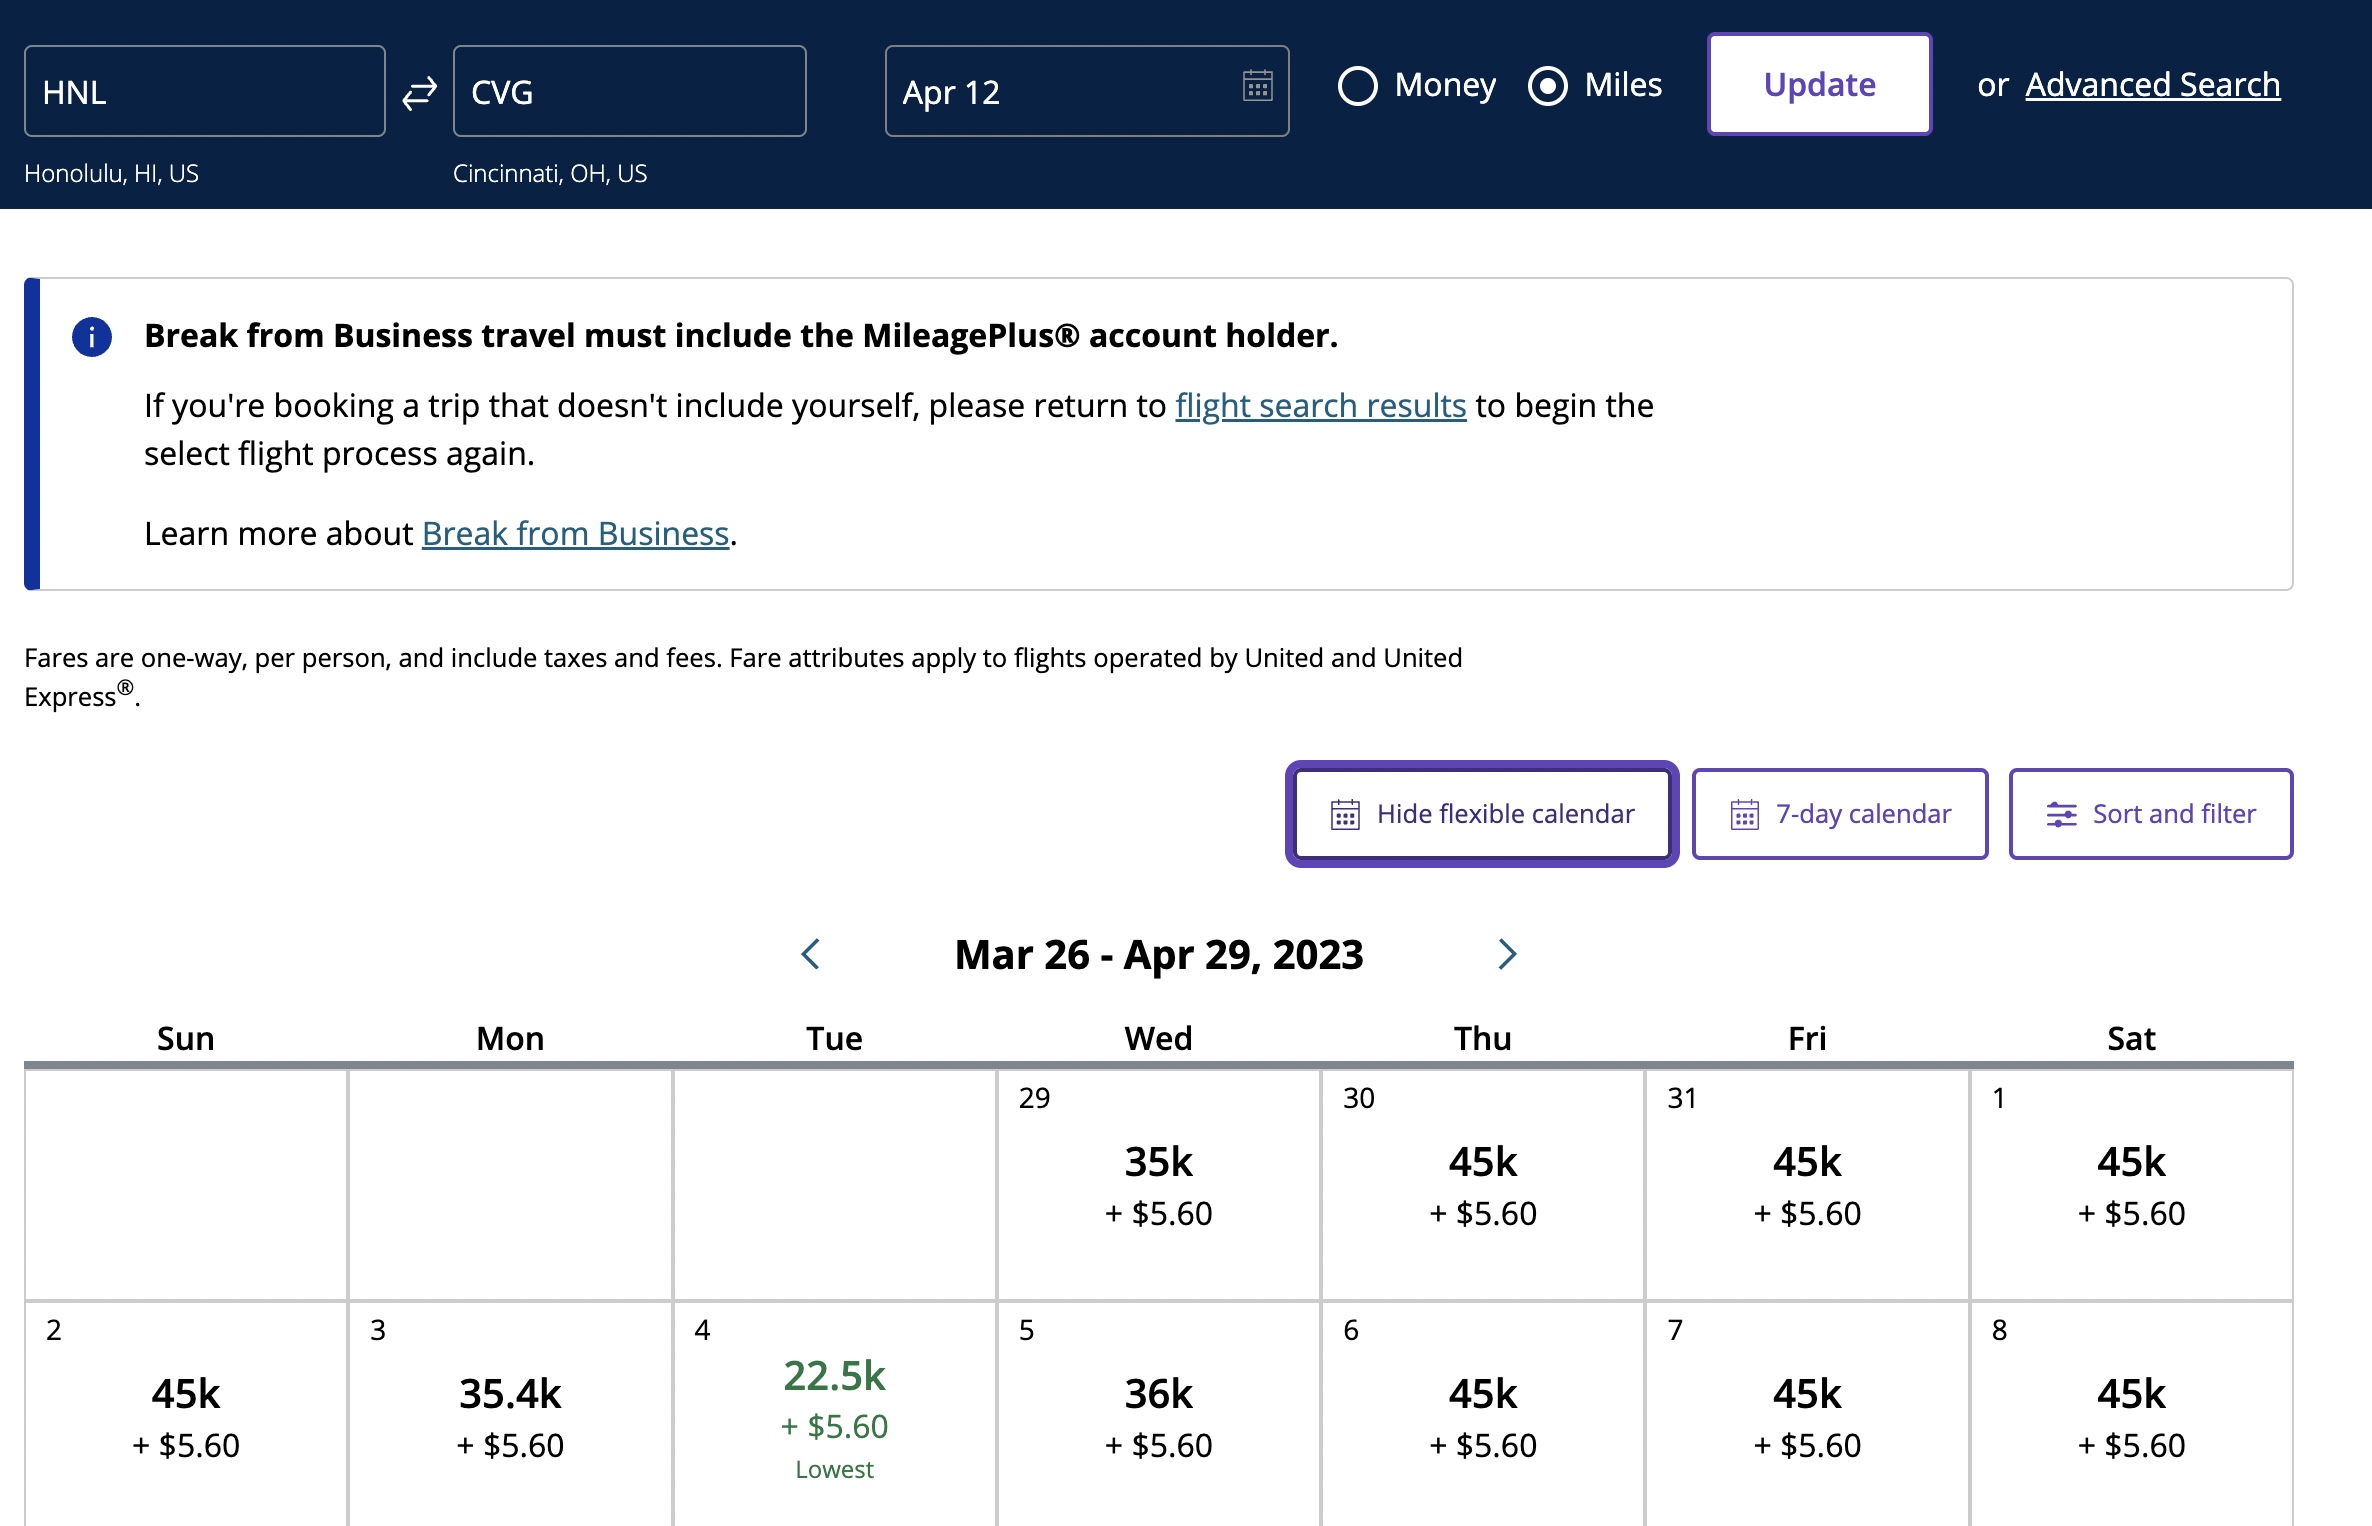
Task: Click the Sort and filter sliders icon
Action: coord(2061,815)
